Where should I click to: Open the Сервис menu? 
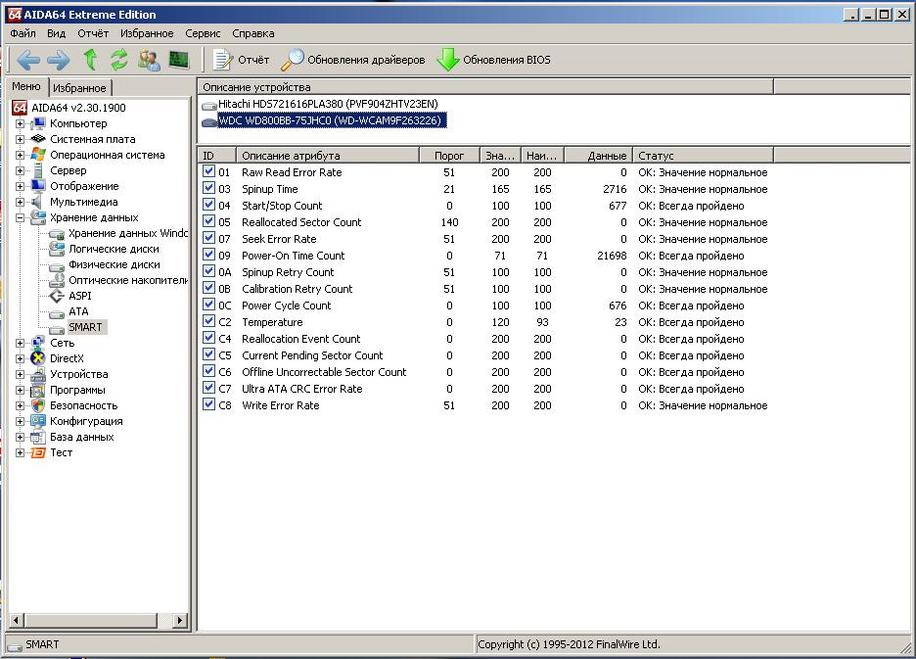(203, 33)
